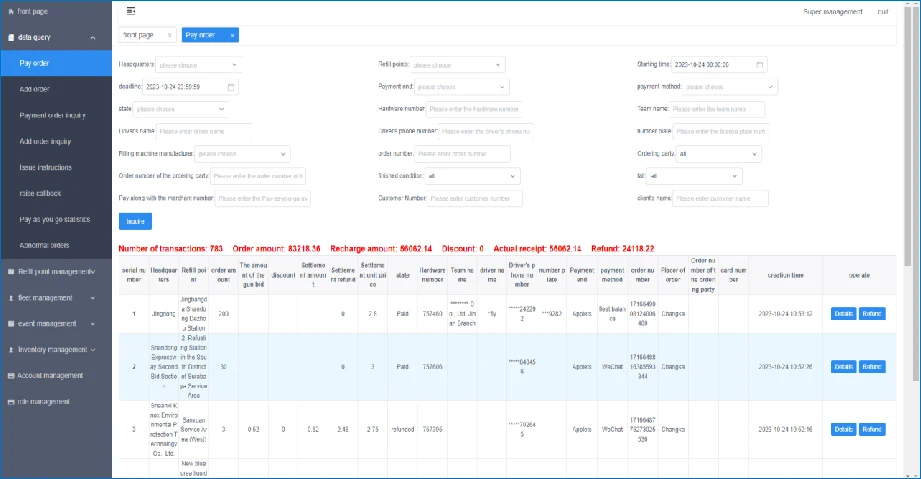Close the 'Pay order' tab
The height and width of the screenshot is (479, 921).
point(232,35)
